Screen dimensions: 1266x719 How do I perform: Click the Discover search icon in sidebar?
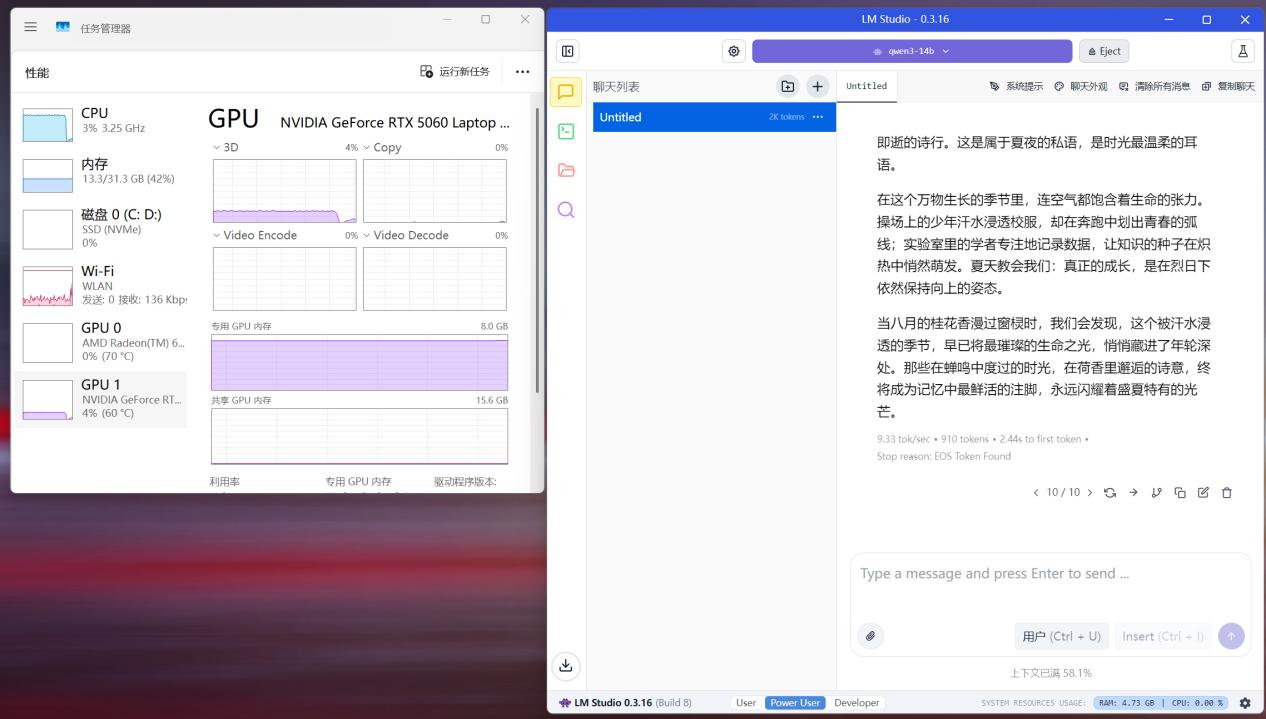(x=566, y=210)
